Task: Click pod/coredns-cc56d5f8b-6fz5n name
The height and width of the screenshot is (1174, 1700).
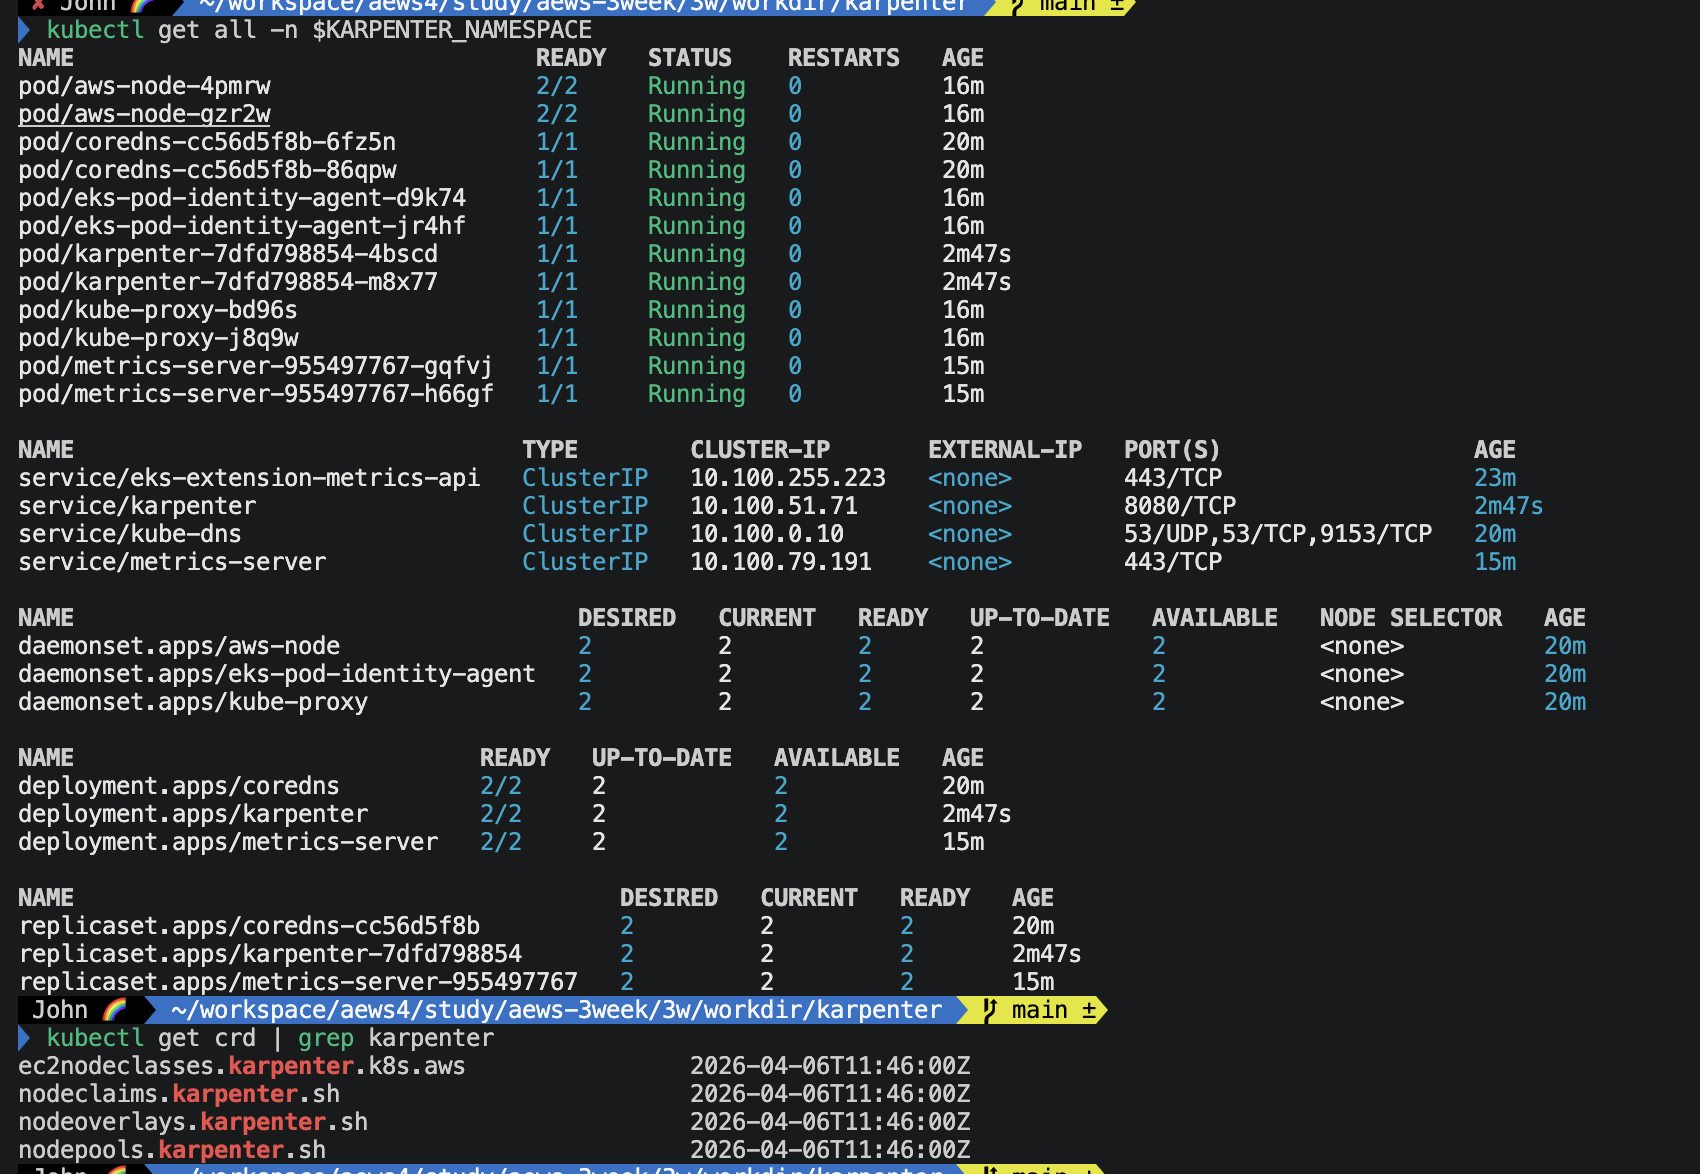Action: (x=207, y=142)
